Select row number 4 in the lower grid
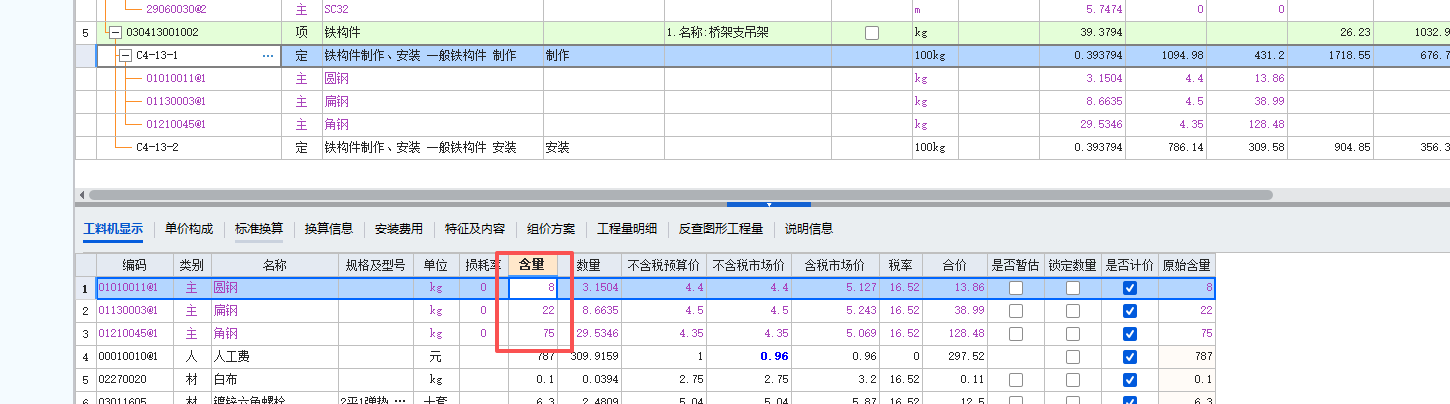 pos(86,357)
